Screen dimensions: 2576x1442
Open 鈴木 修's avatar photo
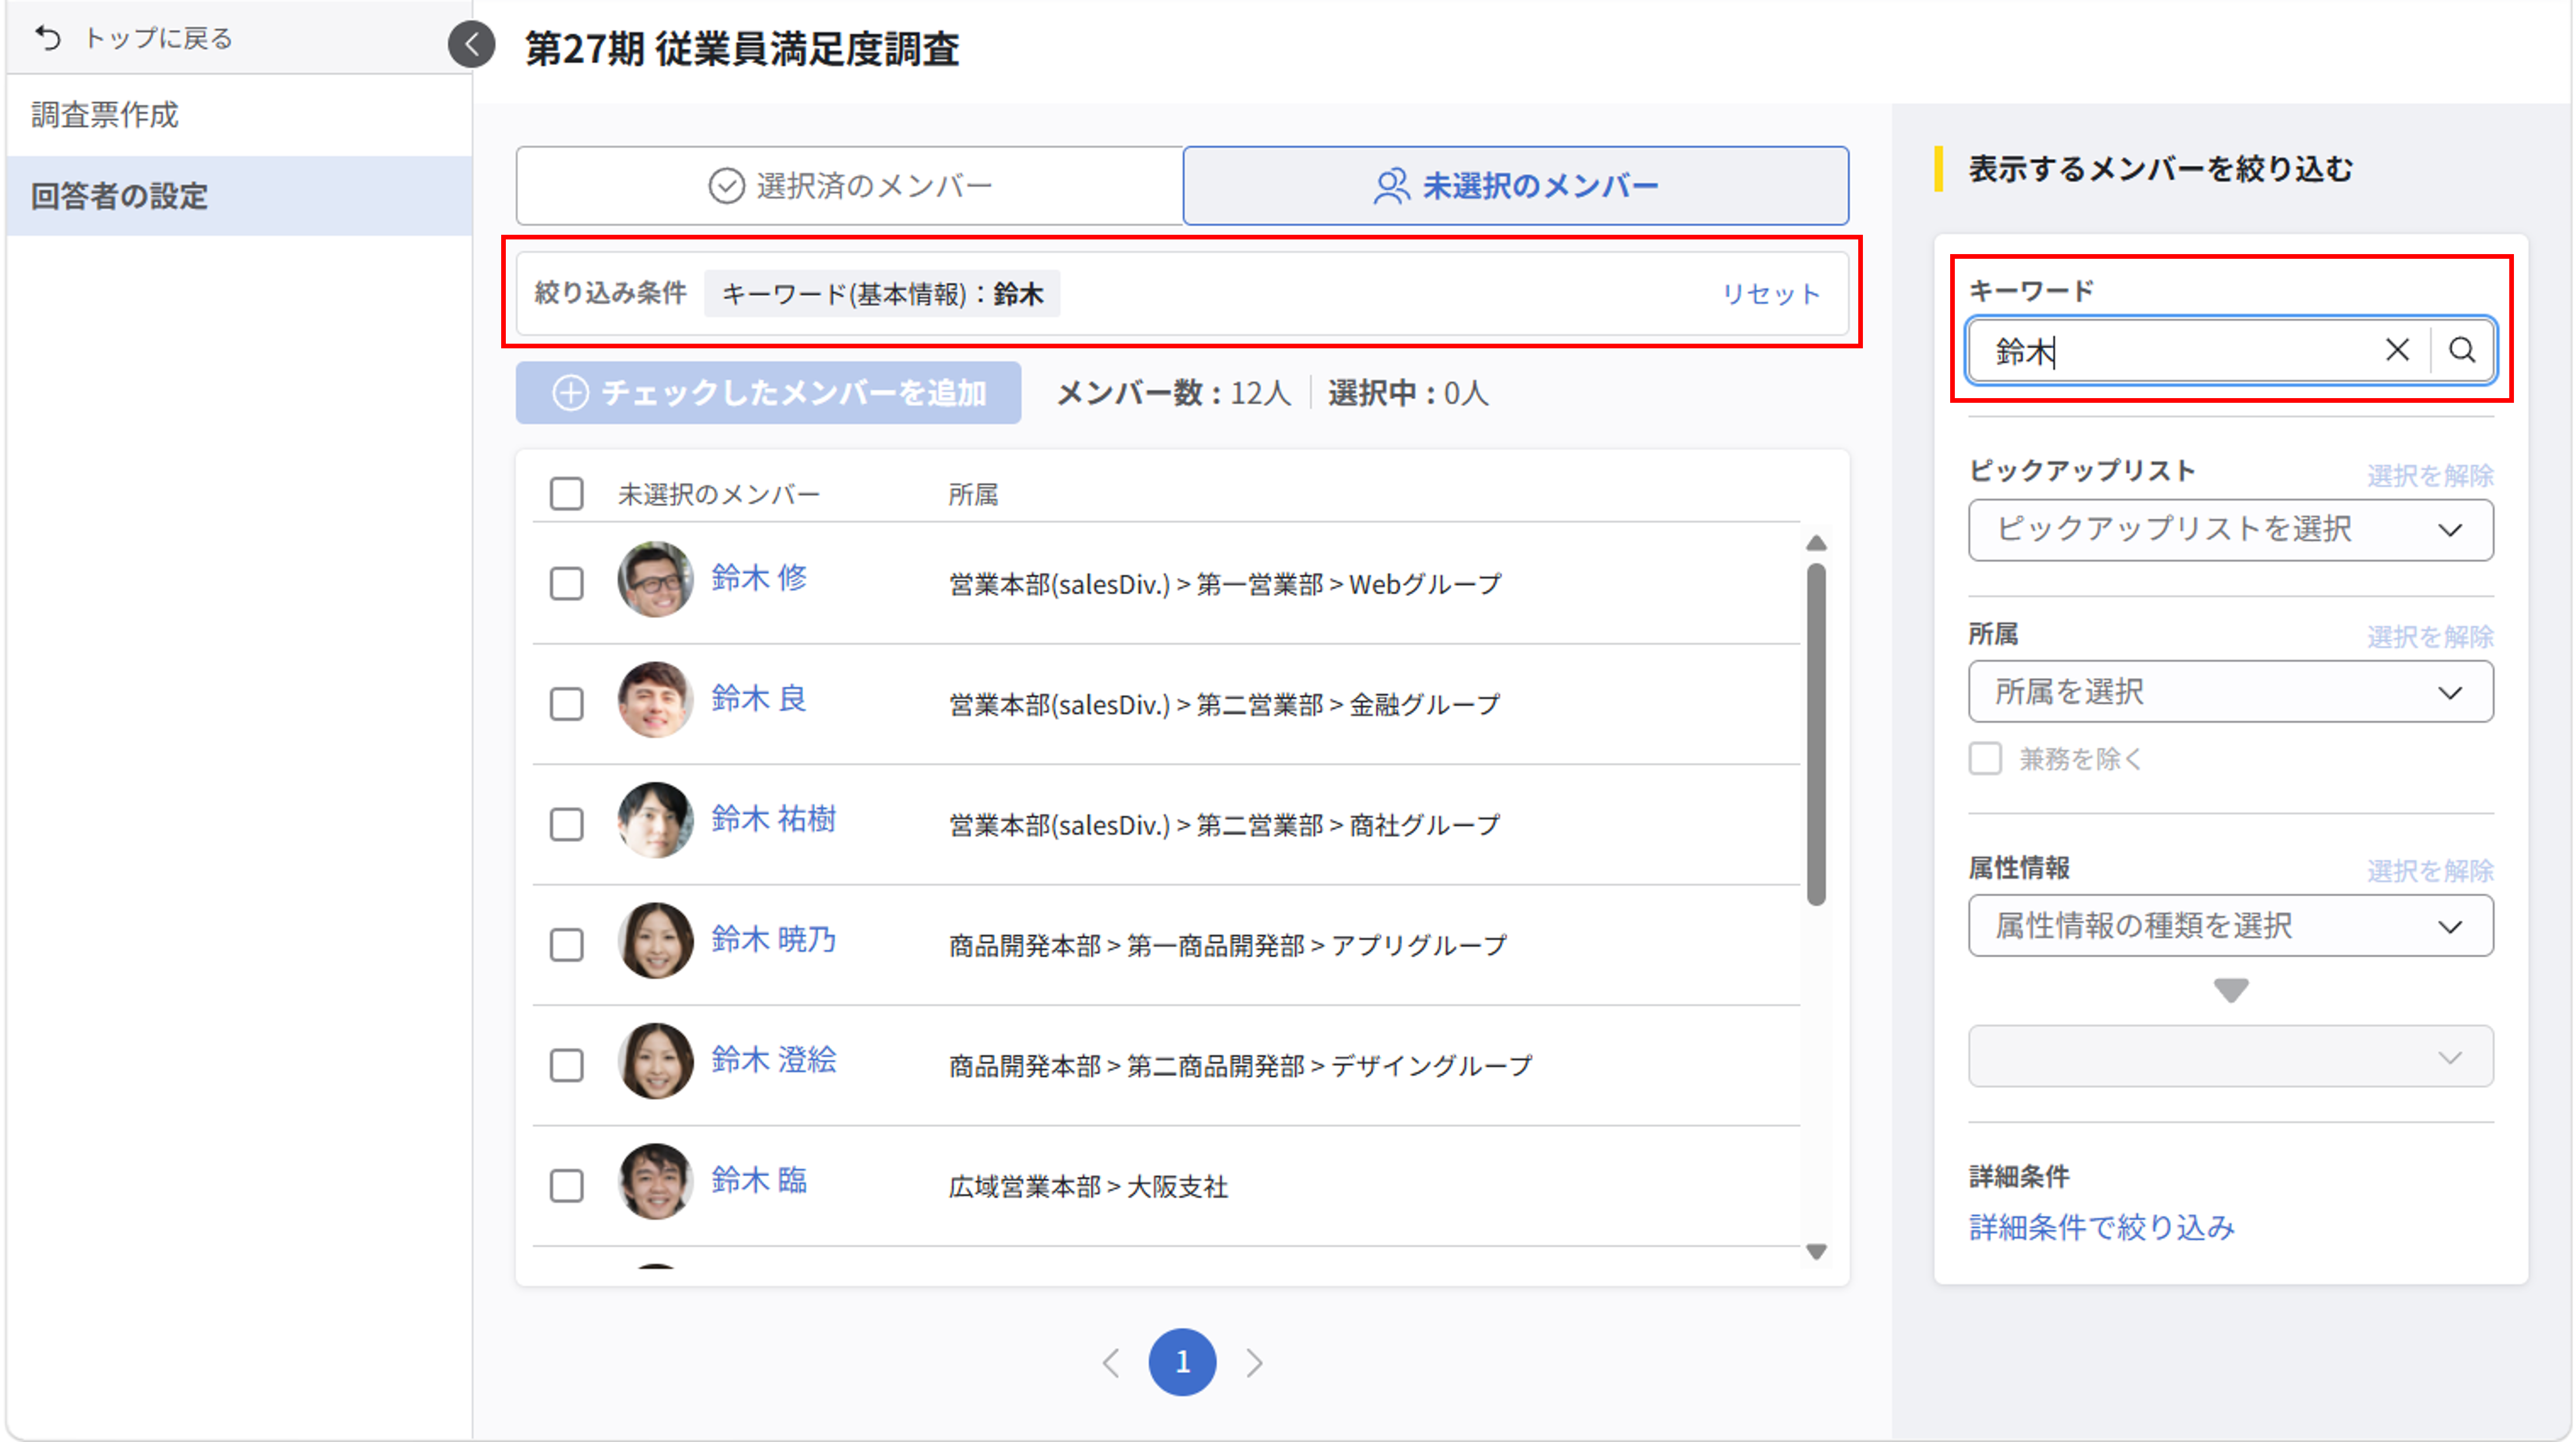point(655,580)
